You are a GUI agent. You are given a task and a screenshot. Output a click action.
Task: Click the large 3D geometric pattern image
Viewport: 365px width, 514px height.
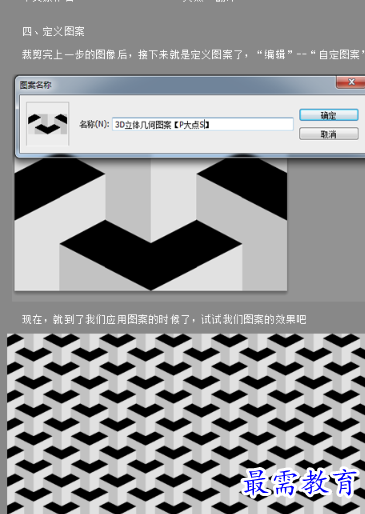click(151, 224)
